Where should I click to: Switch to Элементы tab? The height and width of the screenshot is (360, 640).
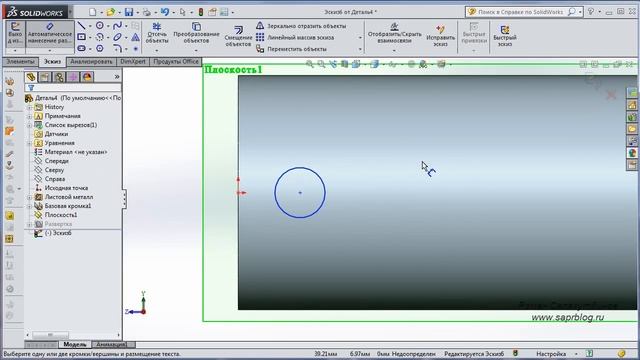pyautogui.click(x=20, y=62)
